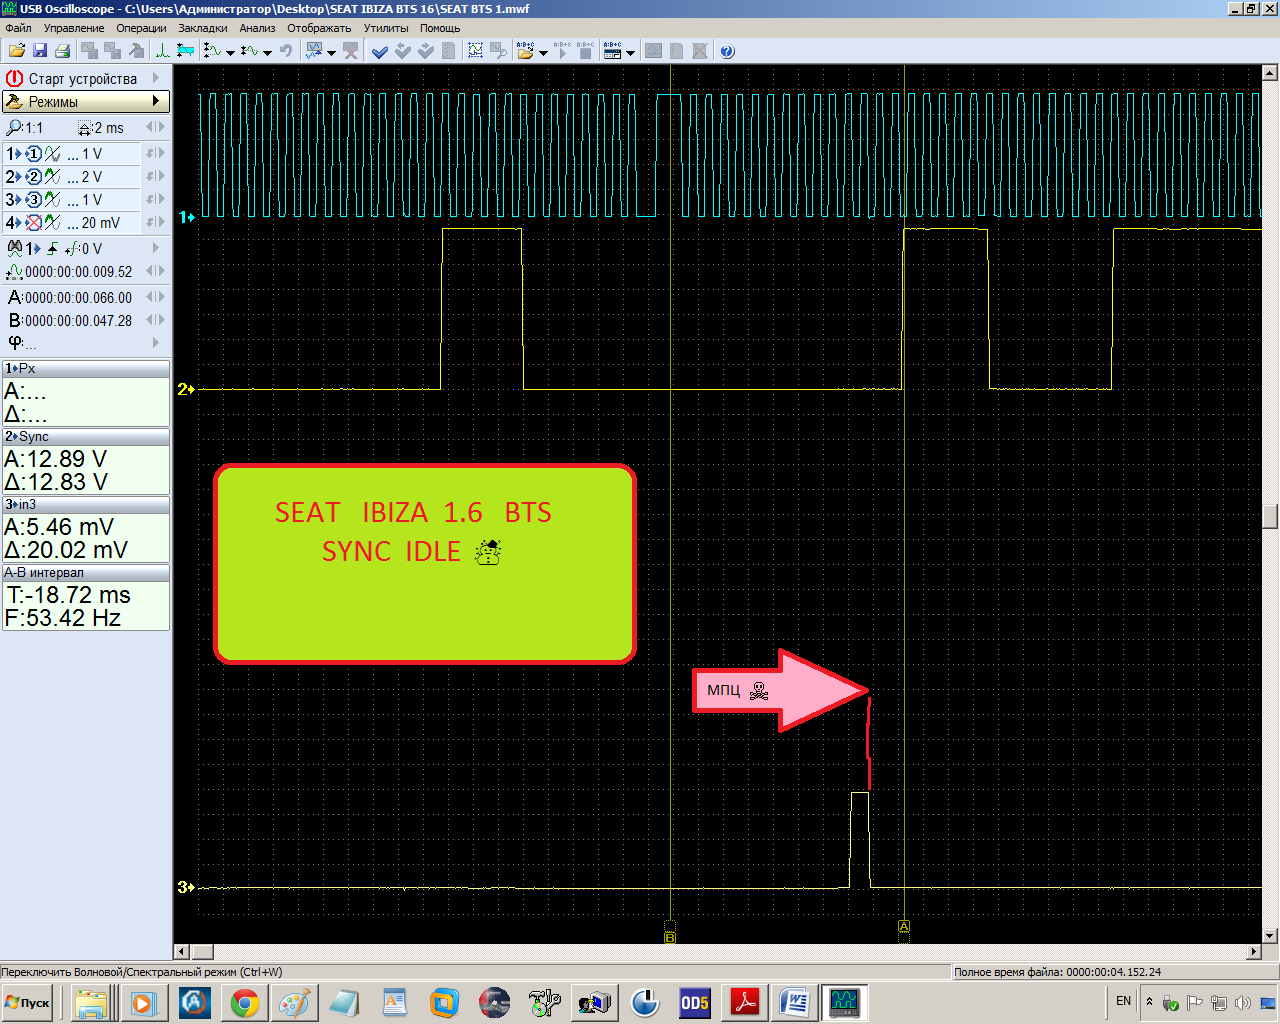The image size is (1280, 1024).
Task: Expand the trigger settings arrow
Action: coord(156,248)
